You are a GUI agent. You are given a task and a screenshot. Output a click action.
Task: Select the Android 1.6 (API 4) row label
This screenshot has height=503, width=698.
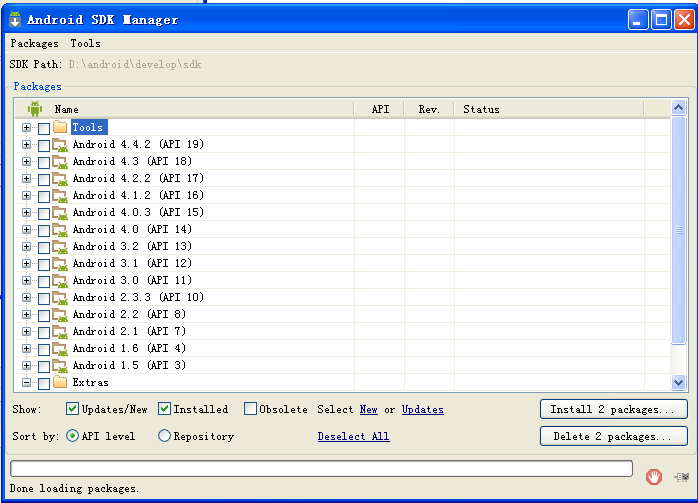(129, 349)
